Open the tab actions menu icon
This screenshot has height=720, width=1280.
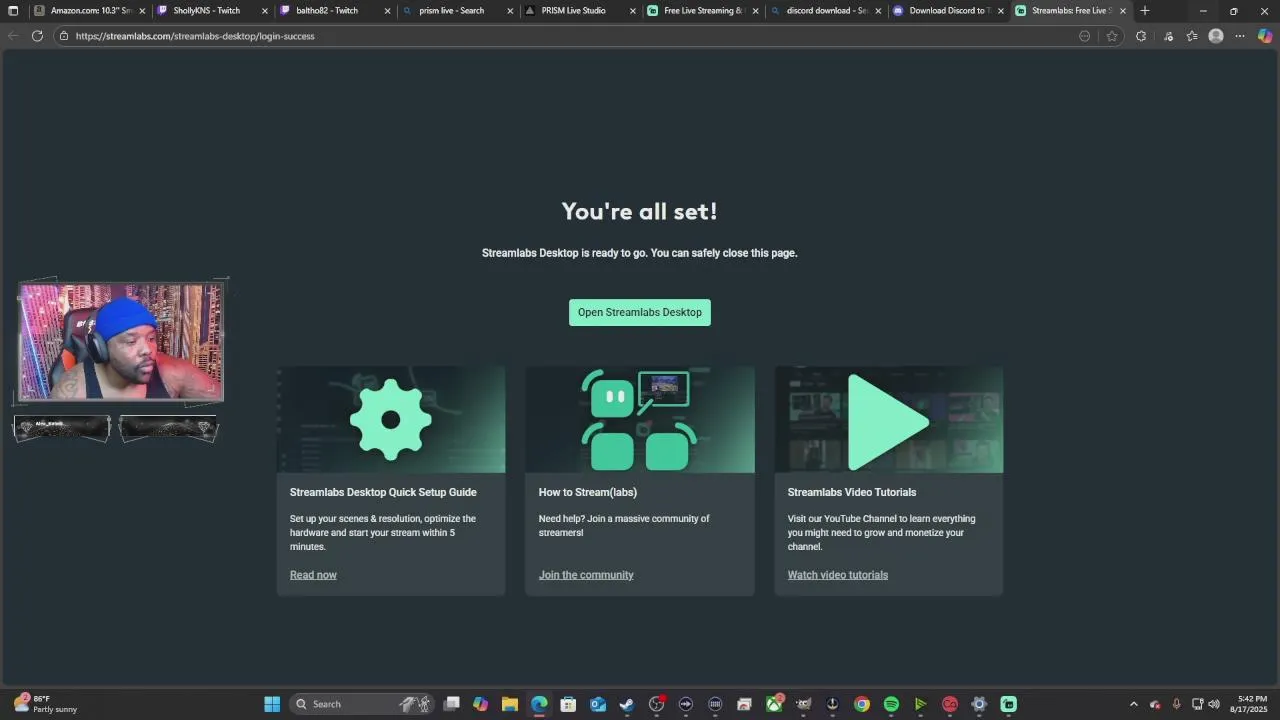pos(13,11)
